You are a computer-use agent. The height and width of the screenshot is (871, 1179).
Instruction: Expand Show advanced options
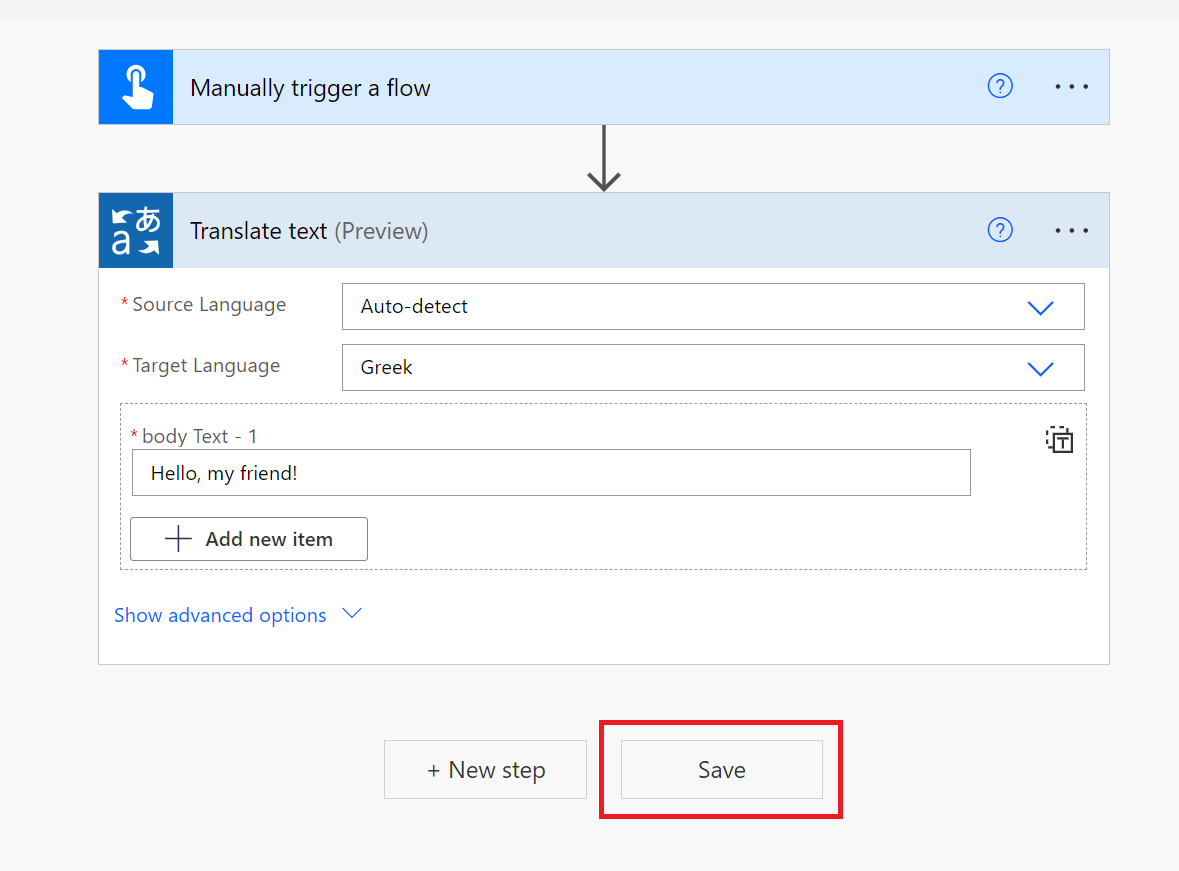pyautogui.click(x=221, y=615)
